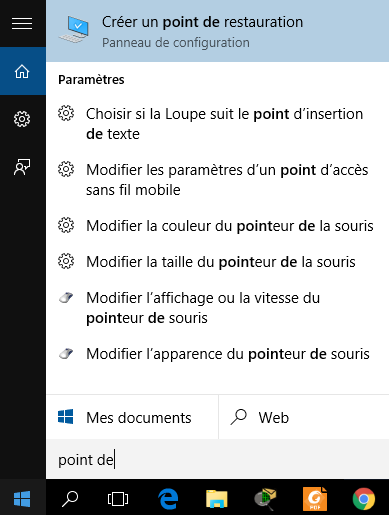The width and height of the screenshot is (389, 515).
Task: Open the Settings gear in sidebar
Action: click(x=22, y=119)
